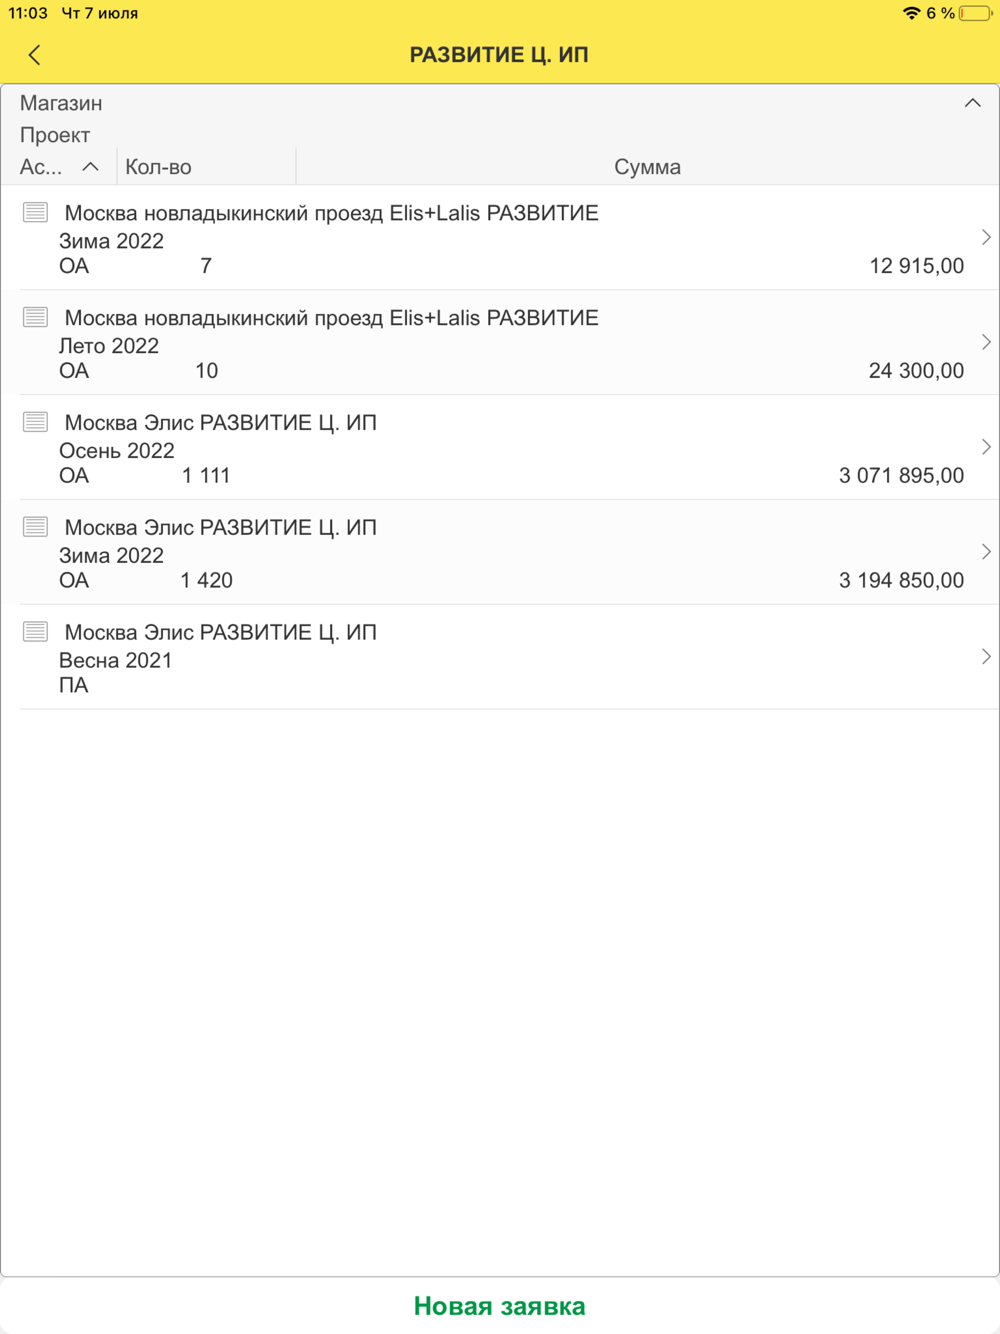Create request with Новая заявка button
Image resolution: width=1000 pixels, height=1334 pixels.
[x=499, y=1306]
